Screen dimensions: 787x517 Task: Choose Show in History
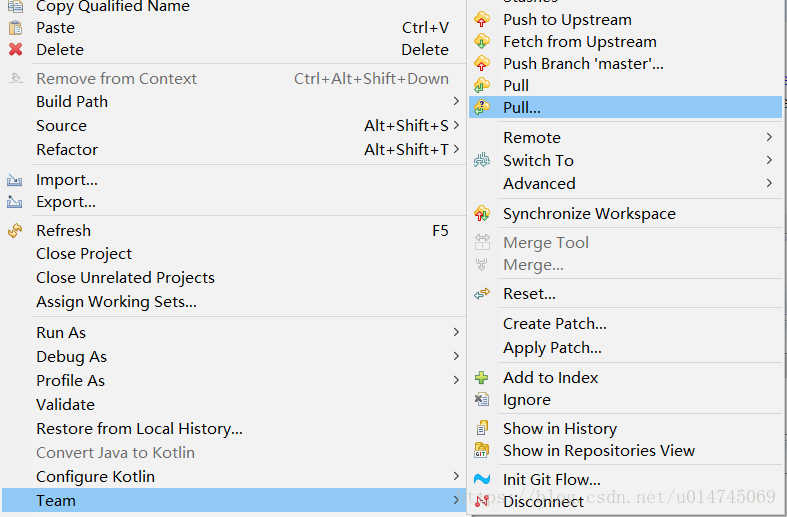[x=625, y=428]
